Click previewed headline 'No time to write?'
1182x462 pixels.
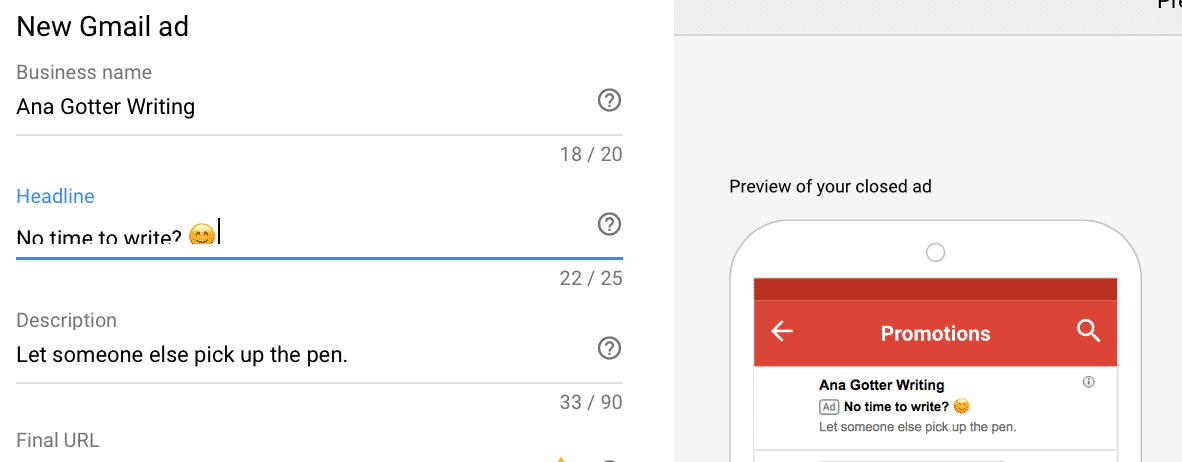[896, 407]
